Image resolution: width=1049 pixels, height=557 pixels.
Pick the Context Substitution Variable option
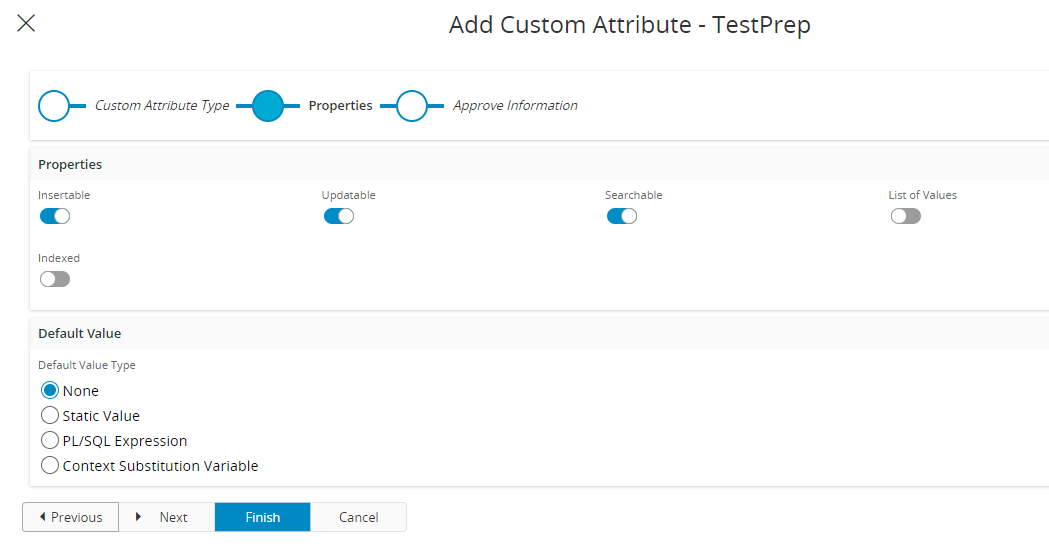(x=50, y=466)
